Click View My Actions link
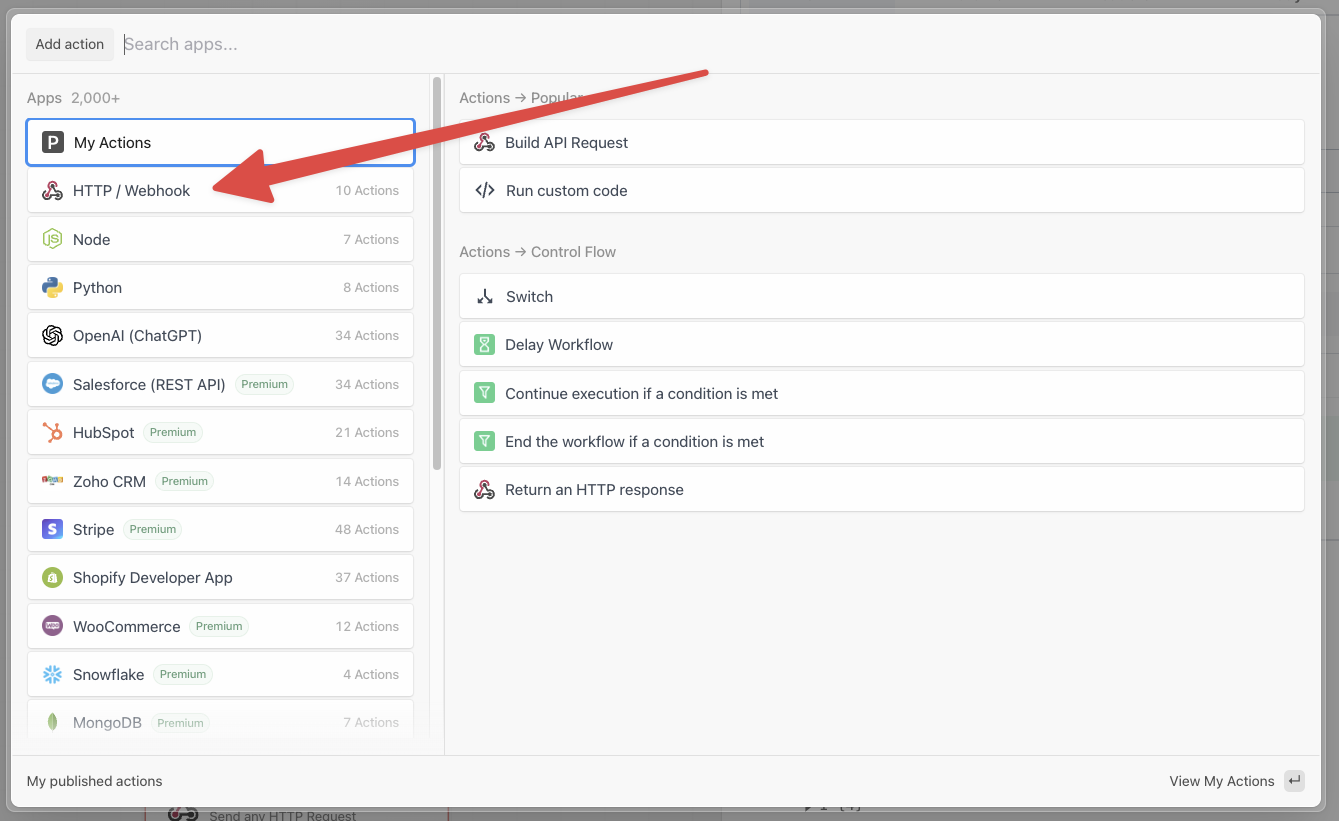 [1222, 781]
